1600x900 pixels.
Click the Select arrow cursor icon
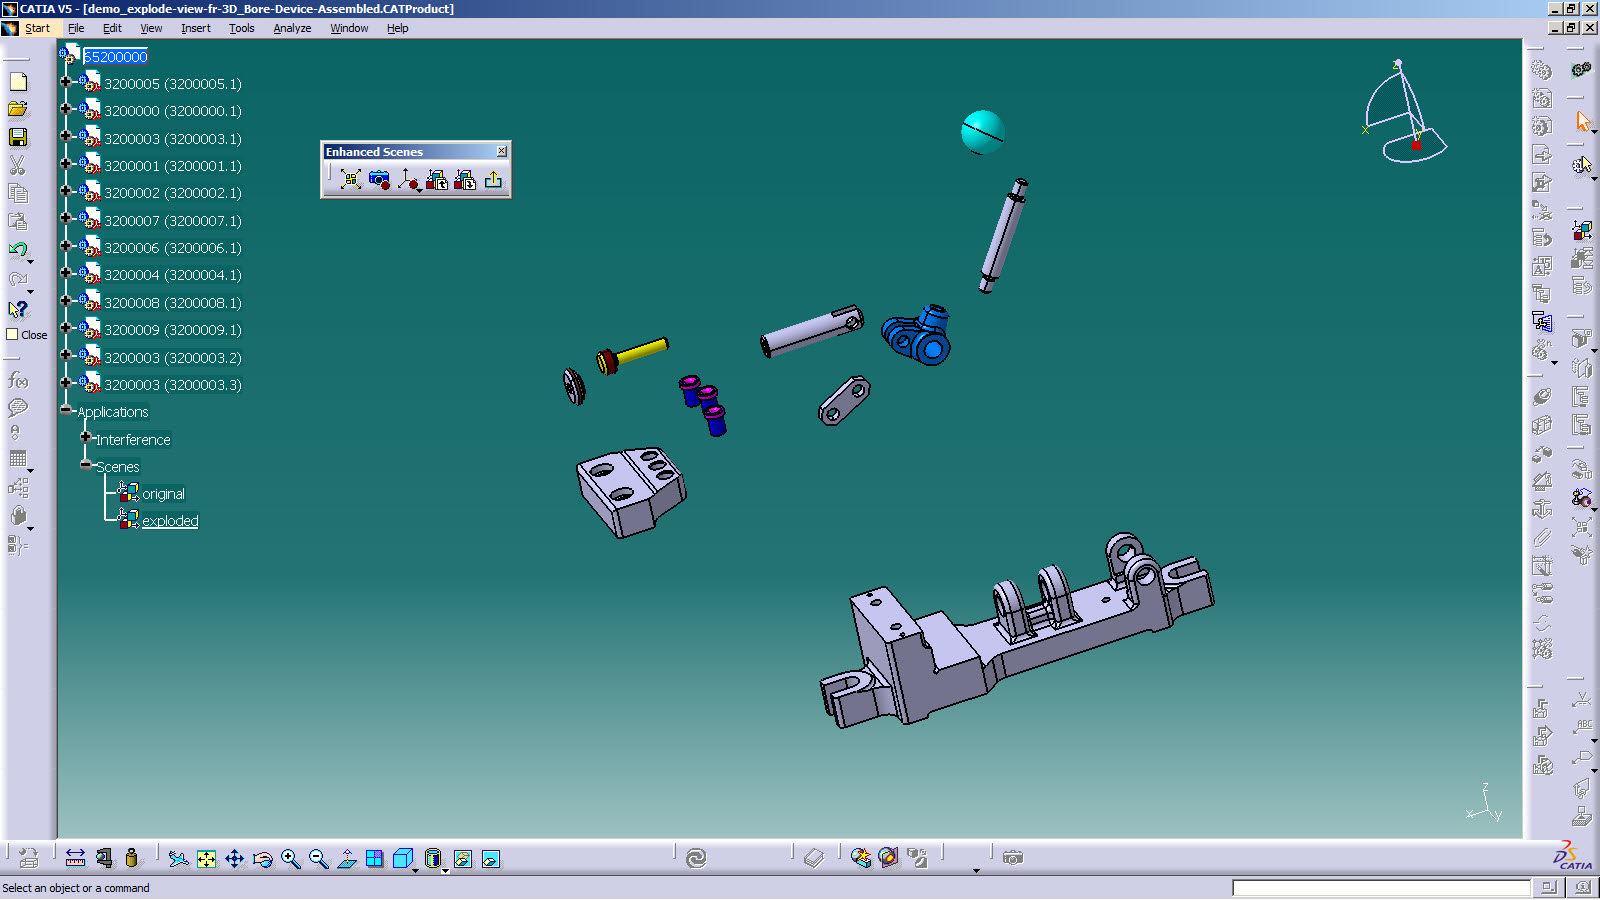pyautogui.click(x=1582, y=122)
